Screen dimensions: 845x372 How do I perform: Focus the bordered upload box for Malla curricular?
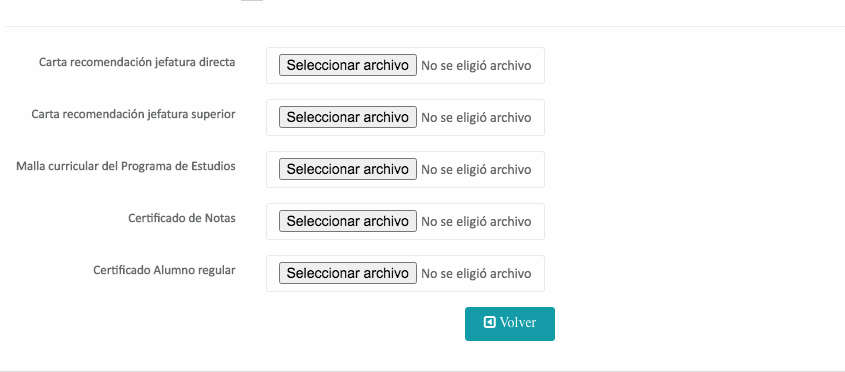tap(405, 169)
